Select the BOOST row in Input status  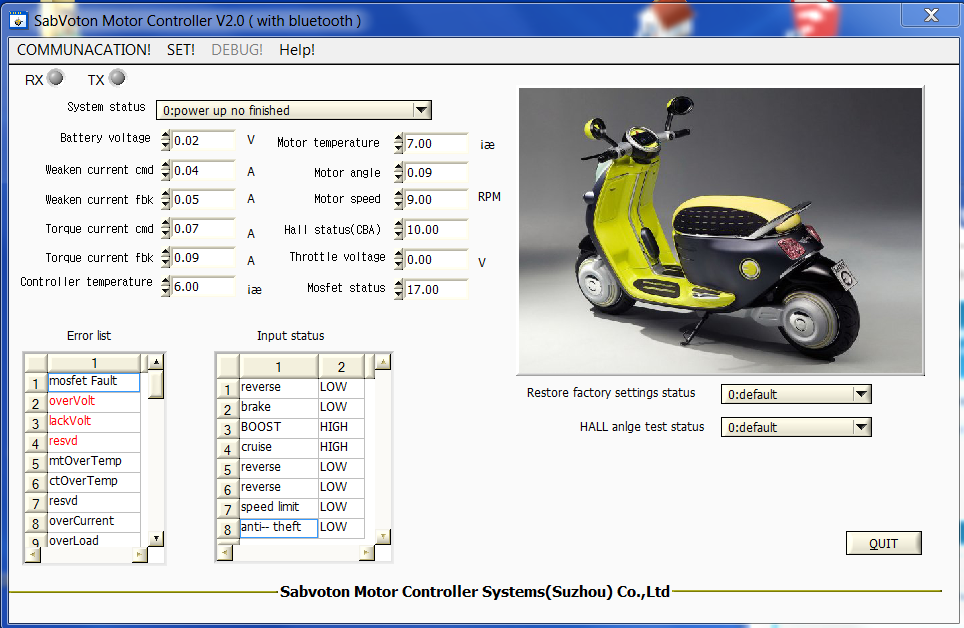[277, 427]
